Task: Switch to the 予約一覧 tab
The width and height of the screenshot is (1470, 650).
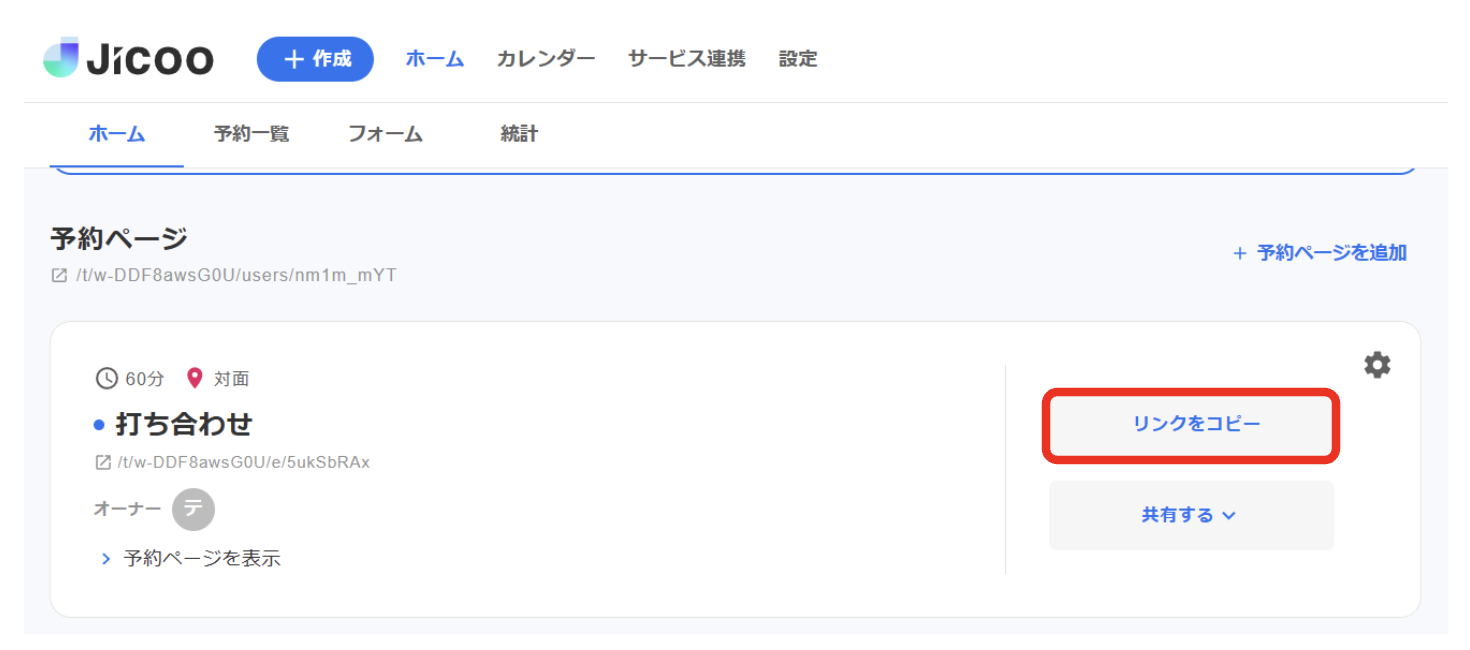Action: [251, 133]
